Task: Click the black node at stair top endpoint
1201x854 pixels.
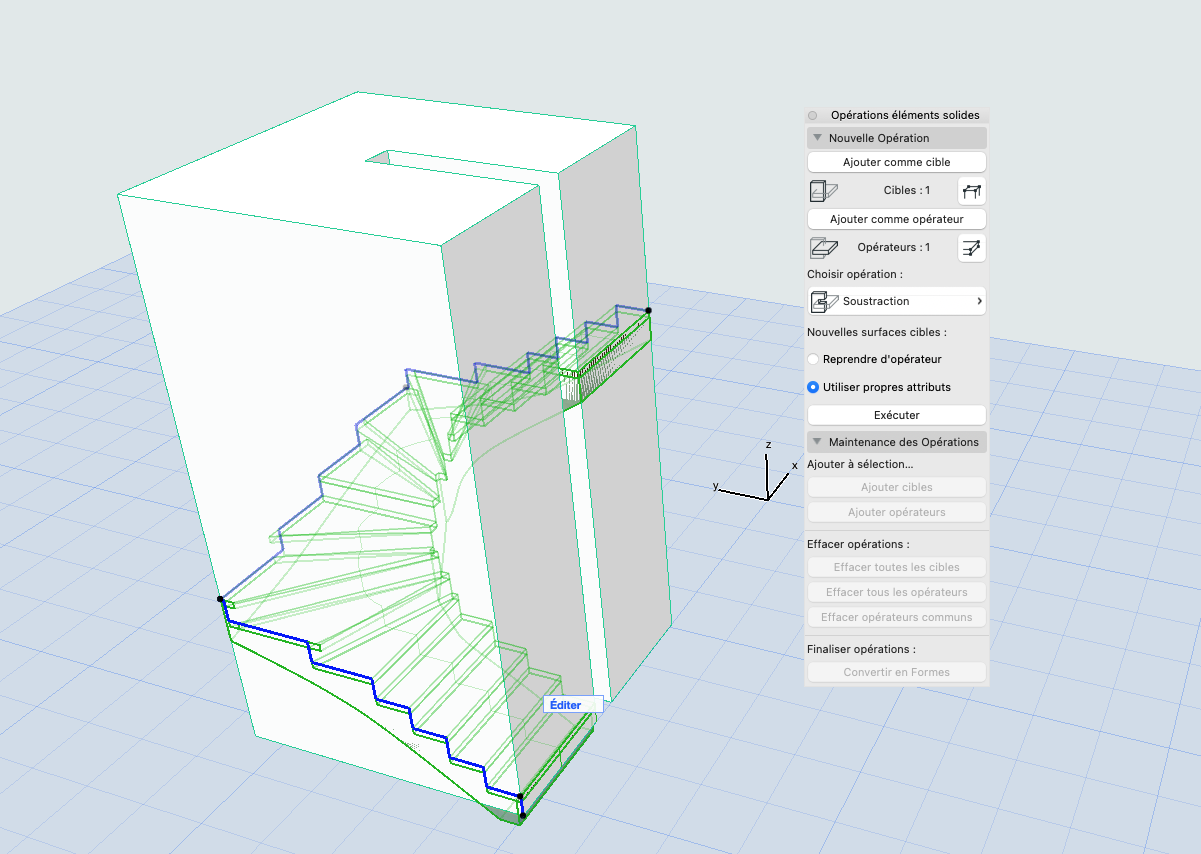Action: tap(648, 311)
